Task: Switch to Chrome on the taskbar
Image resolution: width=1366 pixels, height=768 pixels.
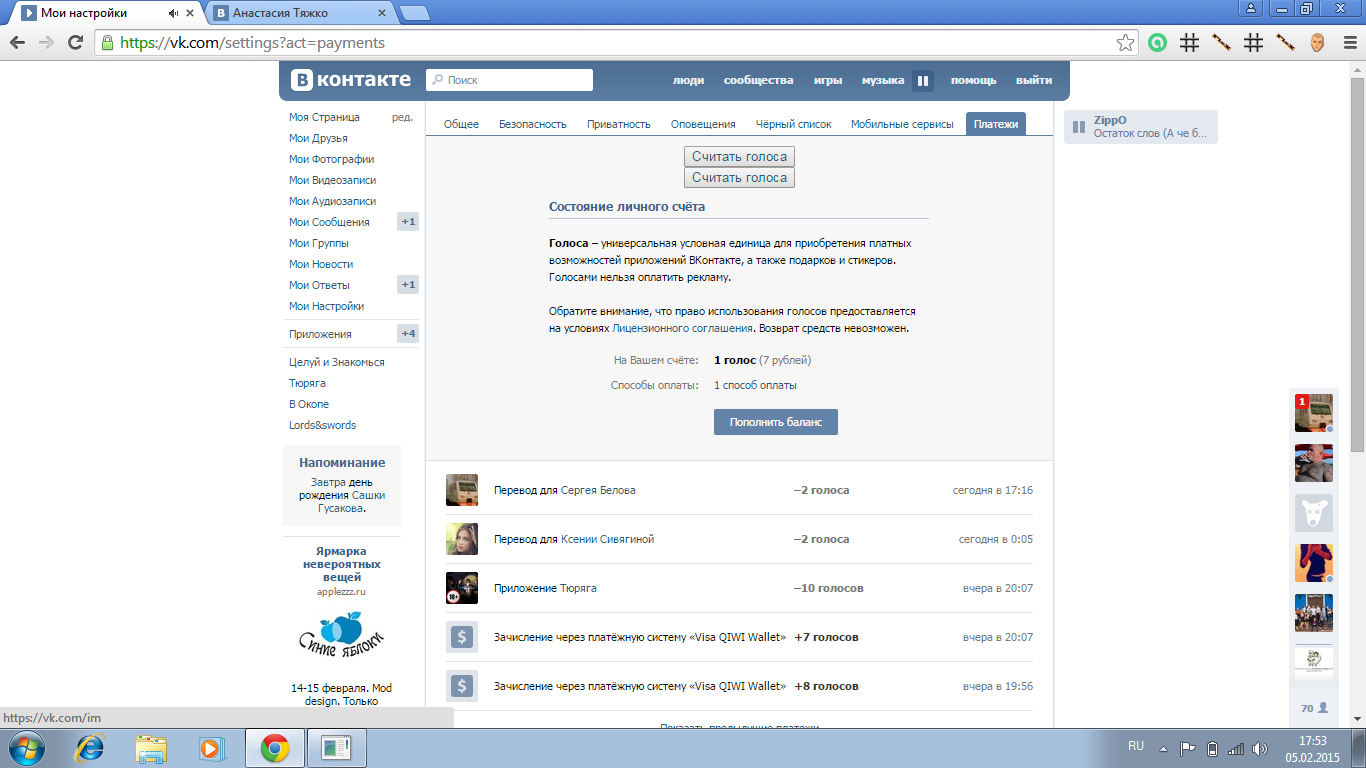Action: (x=275, y=748)
